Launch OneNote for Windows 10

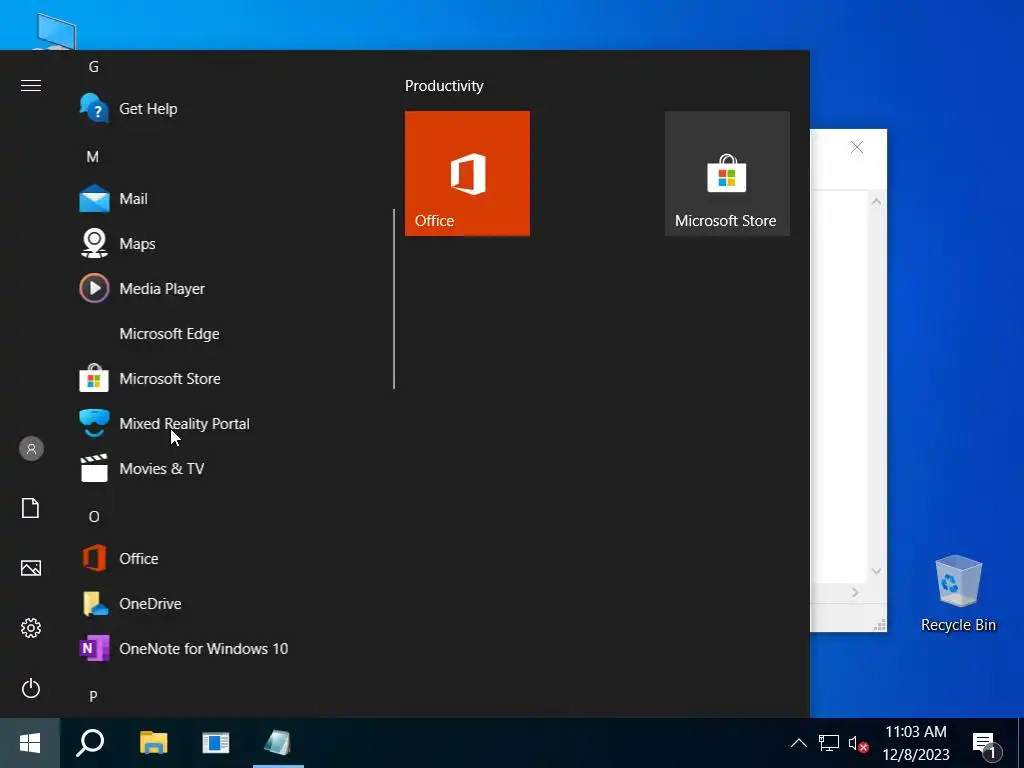[x=203, y=649]
